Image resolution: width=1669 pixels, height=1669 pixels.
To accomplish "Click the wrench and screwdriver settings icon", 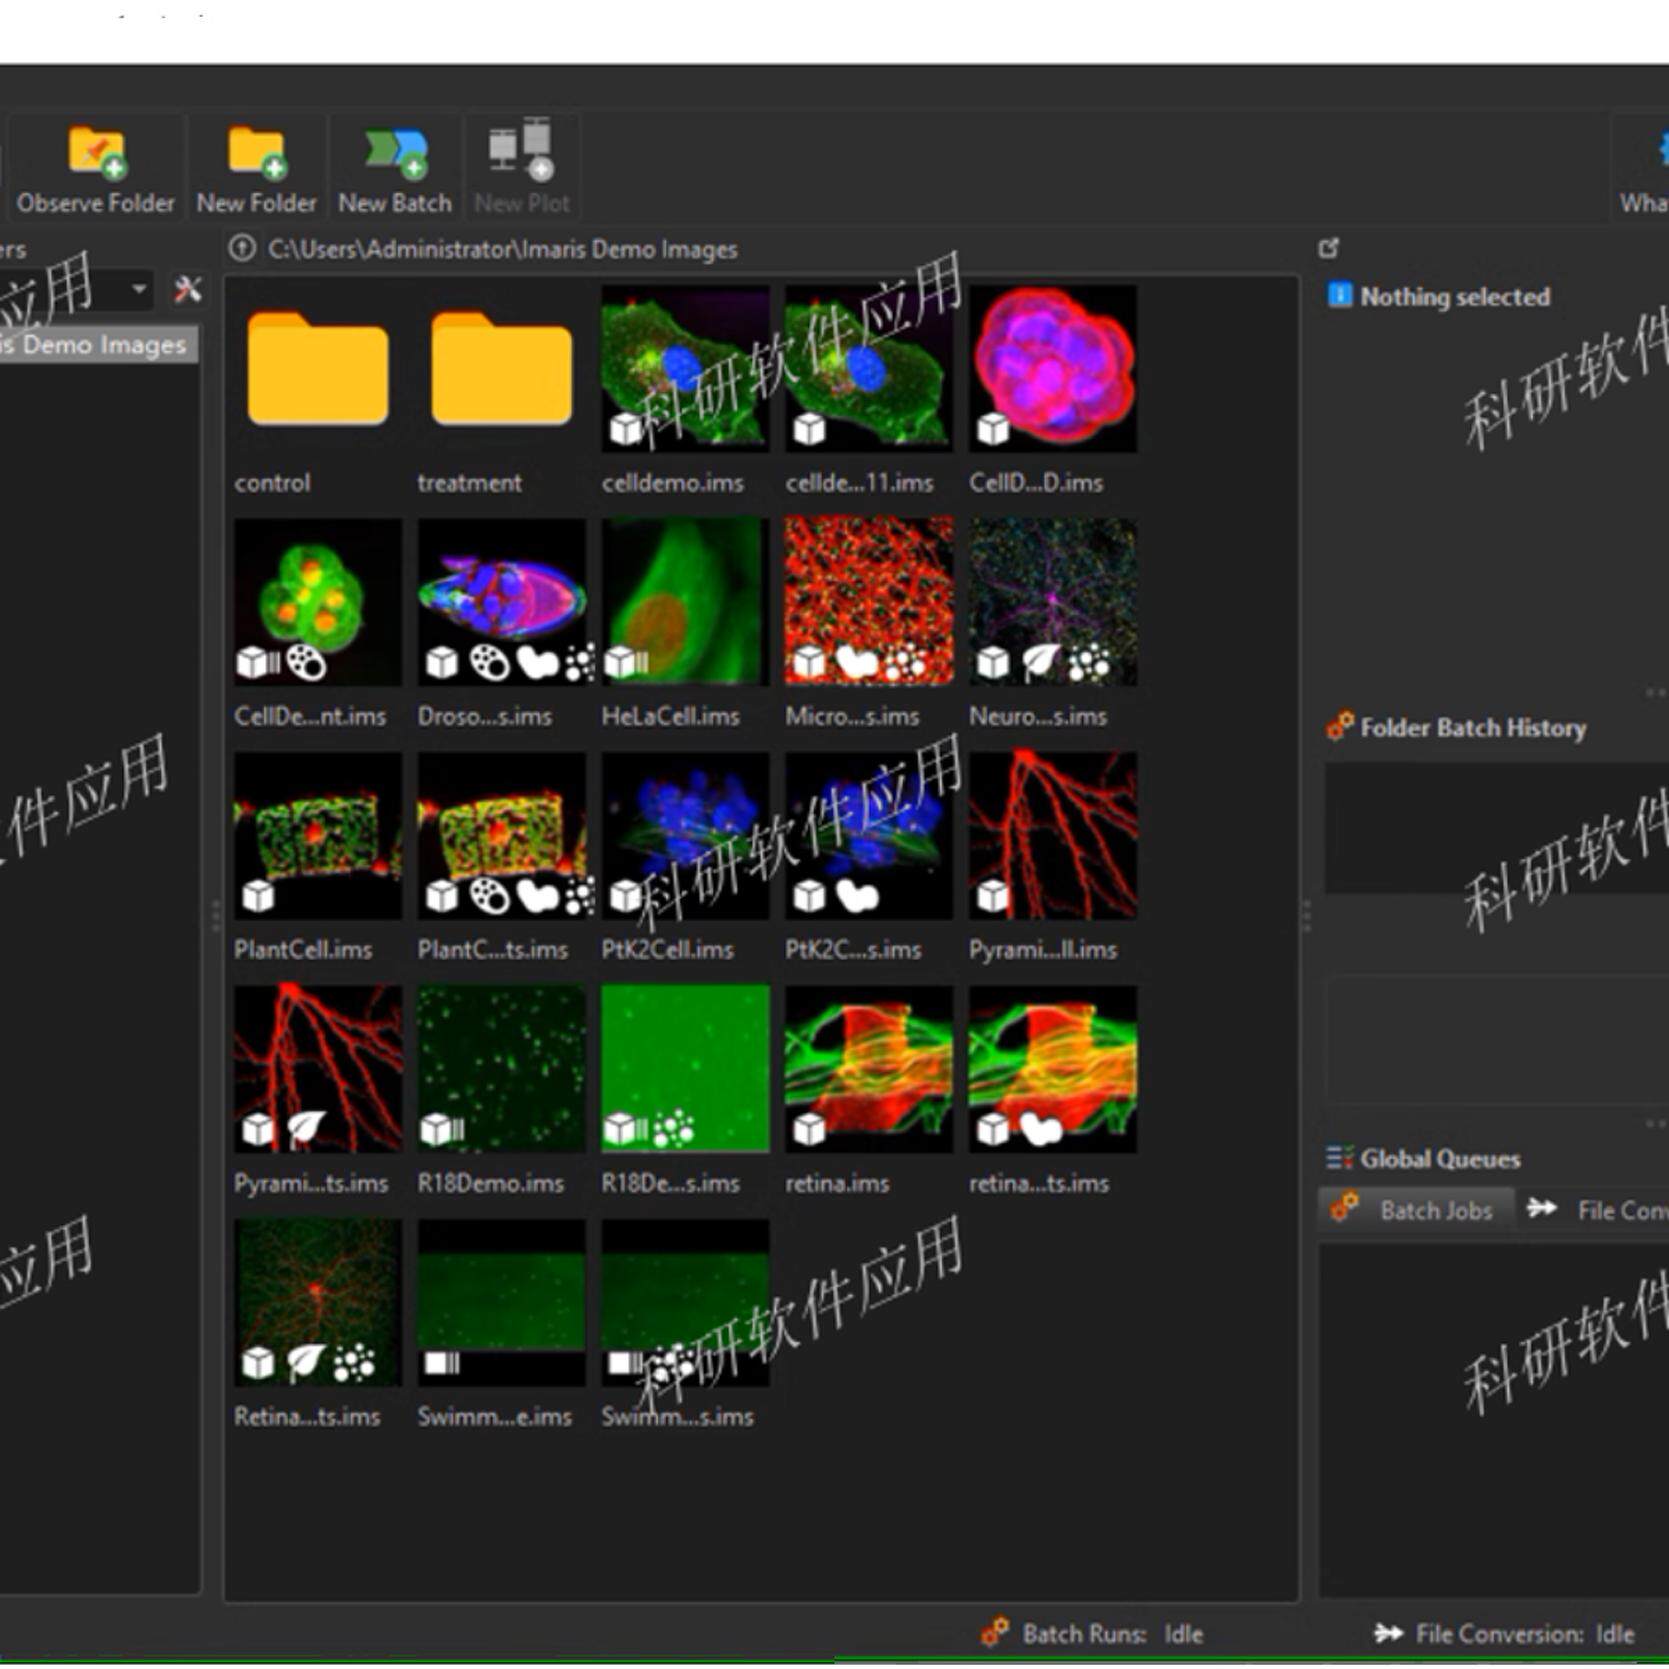I will pos(187,290).
